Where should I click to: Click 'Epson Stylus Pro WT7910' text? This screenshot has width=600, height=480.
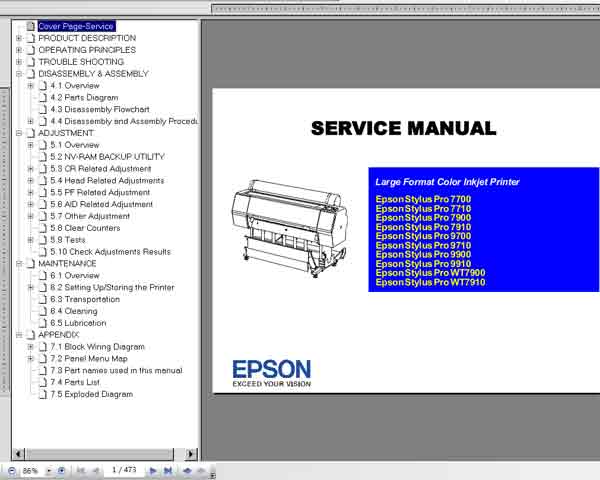(430, 282)
